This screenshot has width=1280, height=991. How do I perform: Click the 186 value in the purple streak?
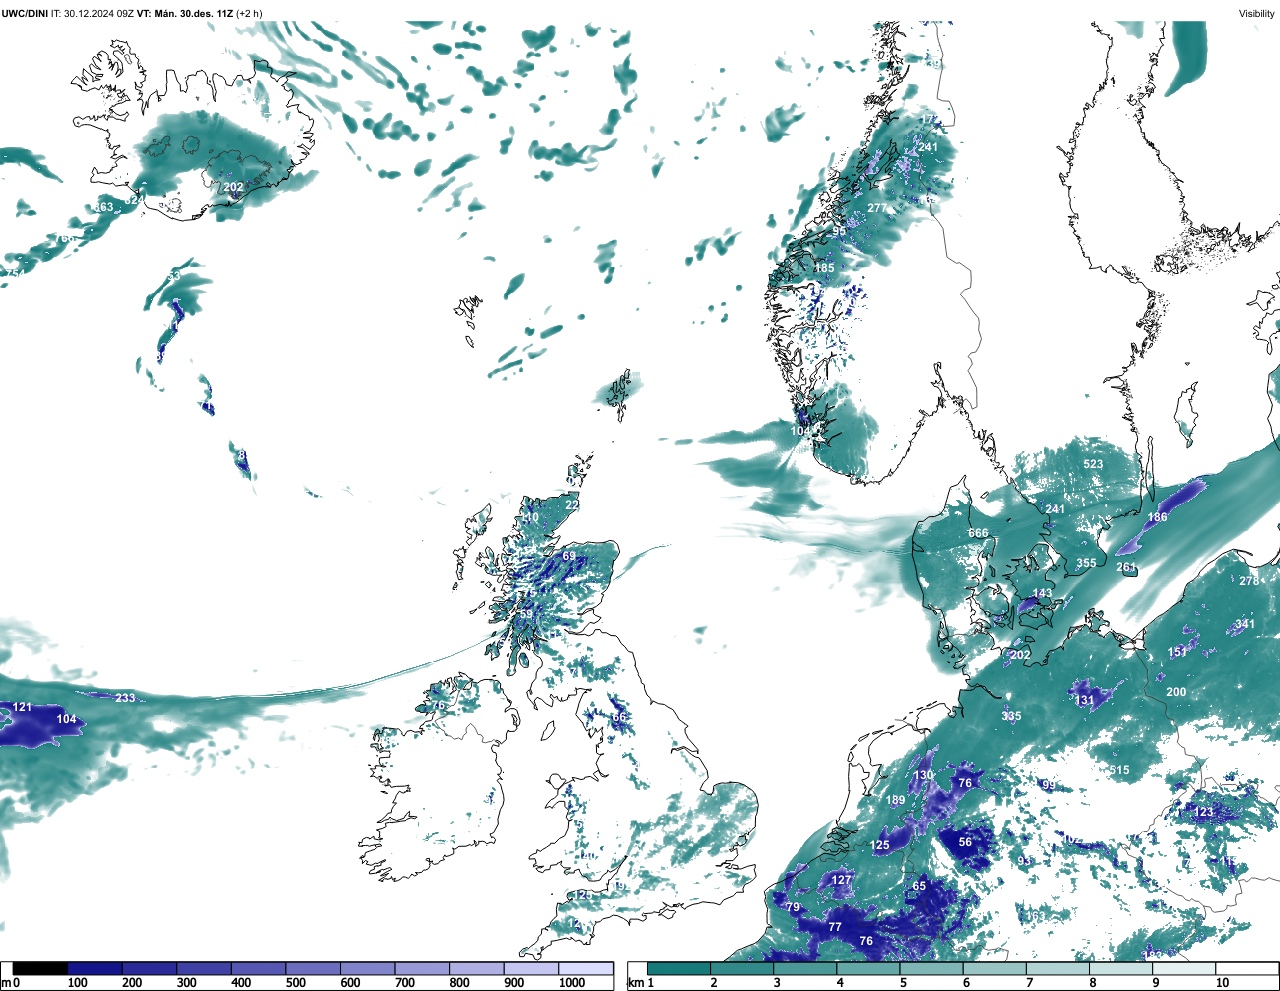click(x=1157, y=517)
